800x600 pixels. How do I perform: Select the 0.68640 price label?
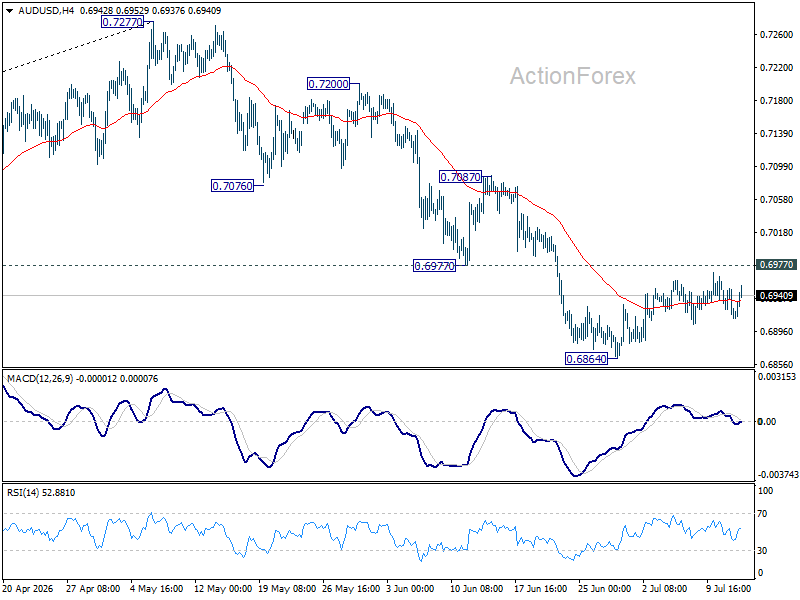pos(587,359)
